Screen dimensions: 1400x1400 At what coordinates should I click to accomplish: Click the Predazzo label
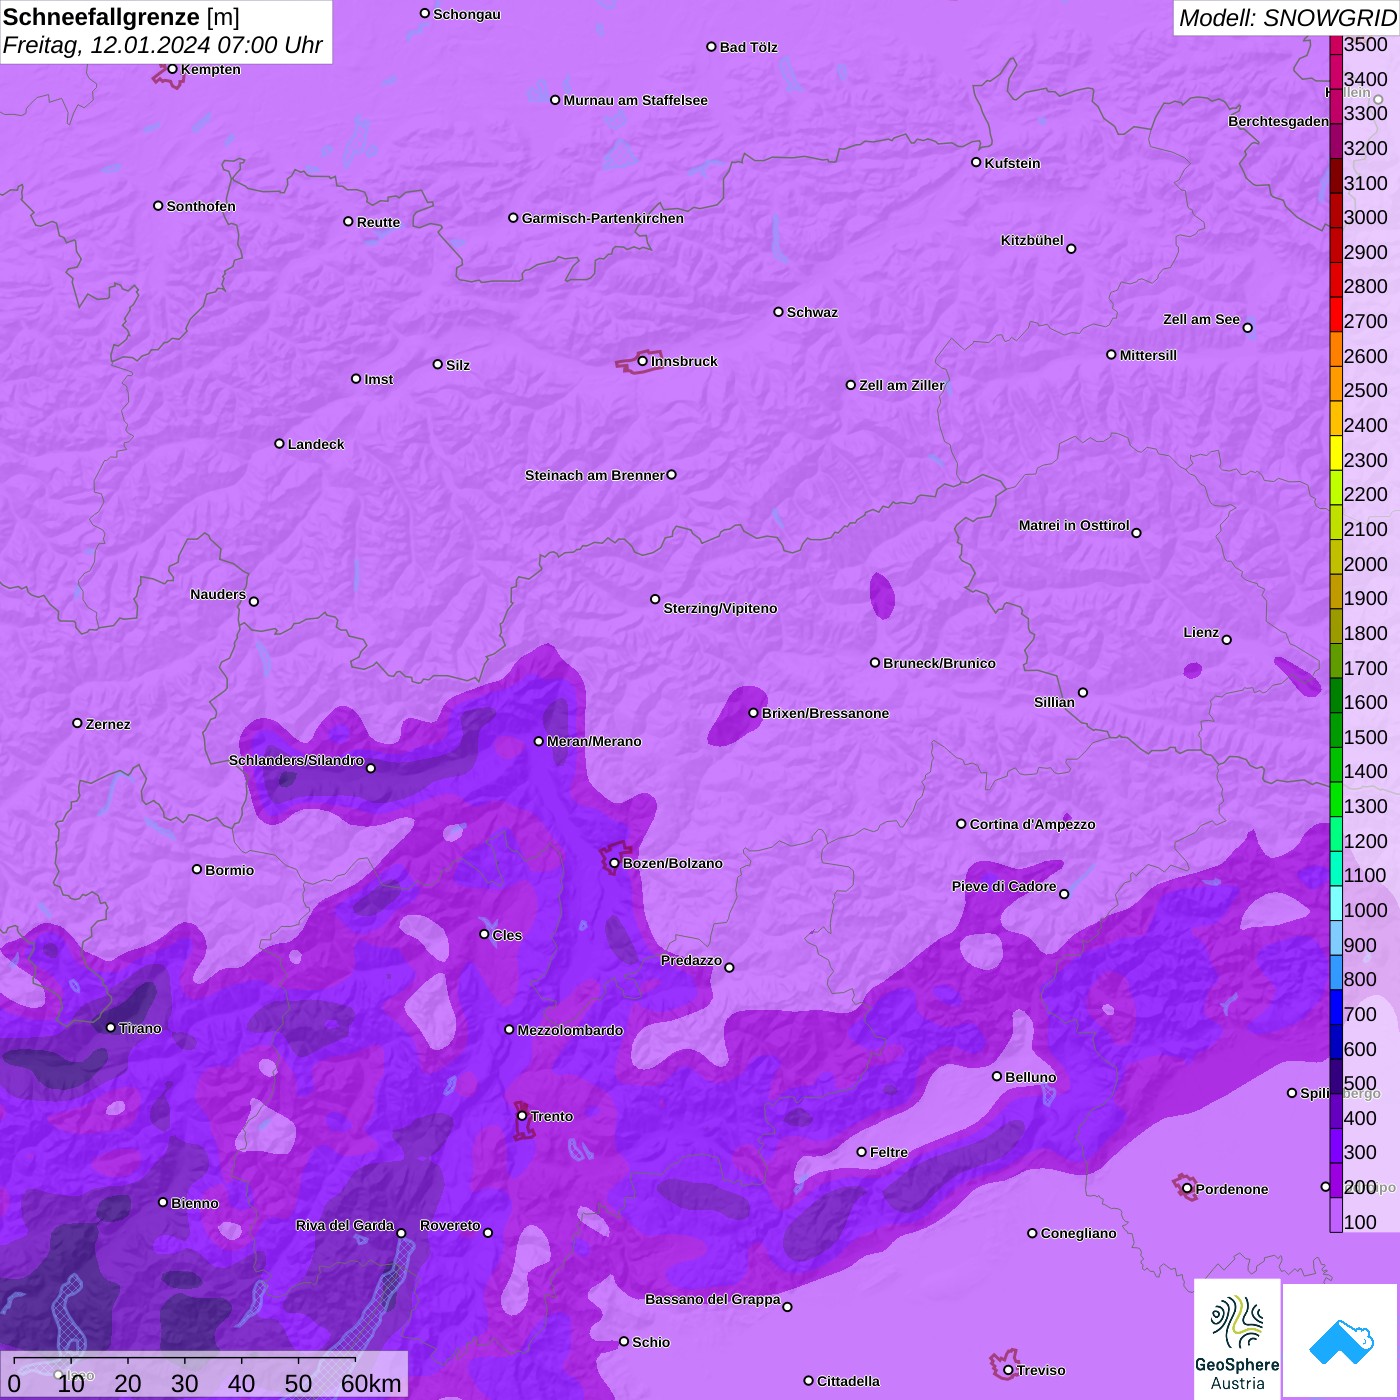(691, 960)
